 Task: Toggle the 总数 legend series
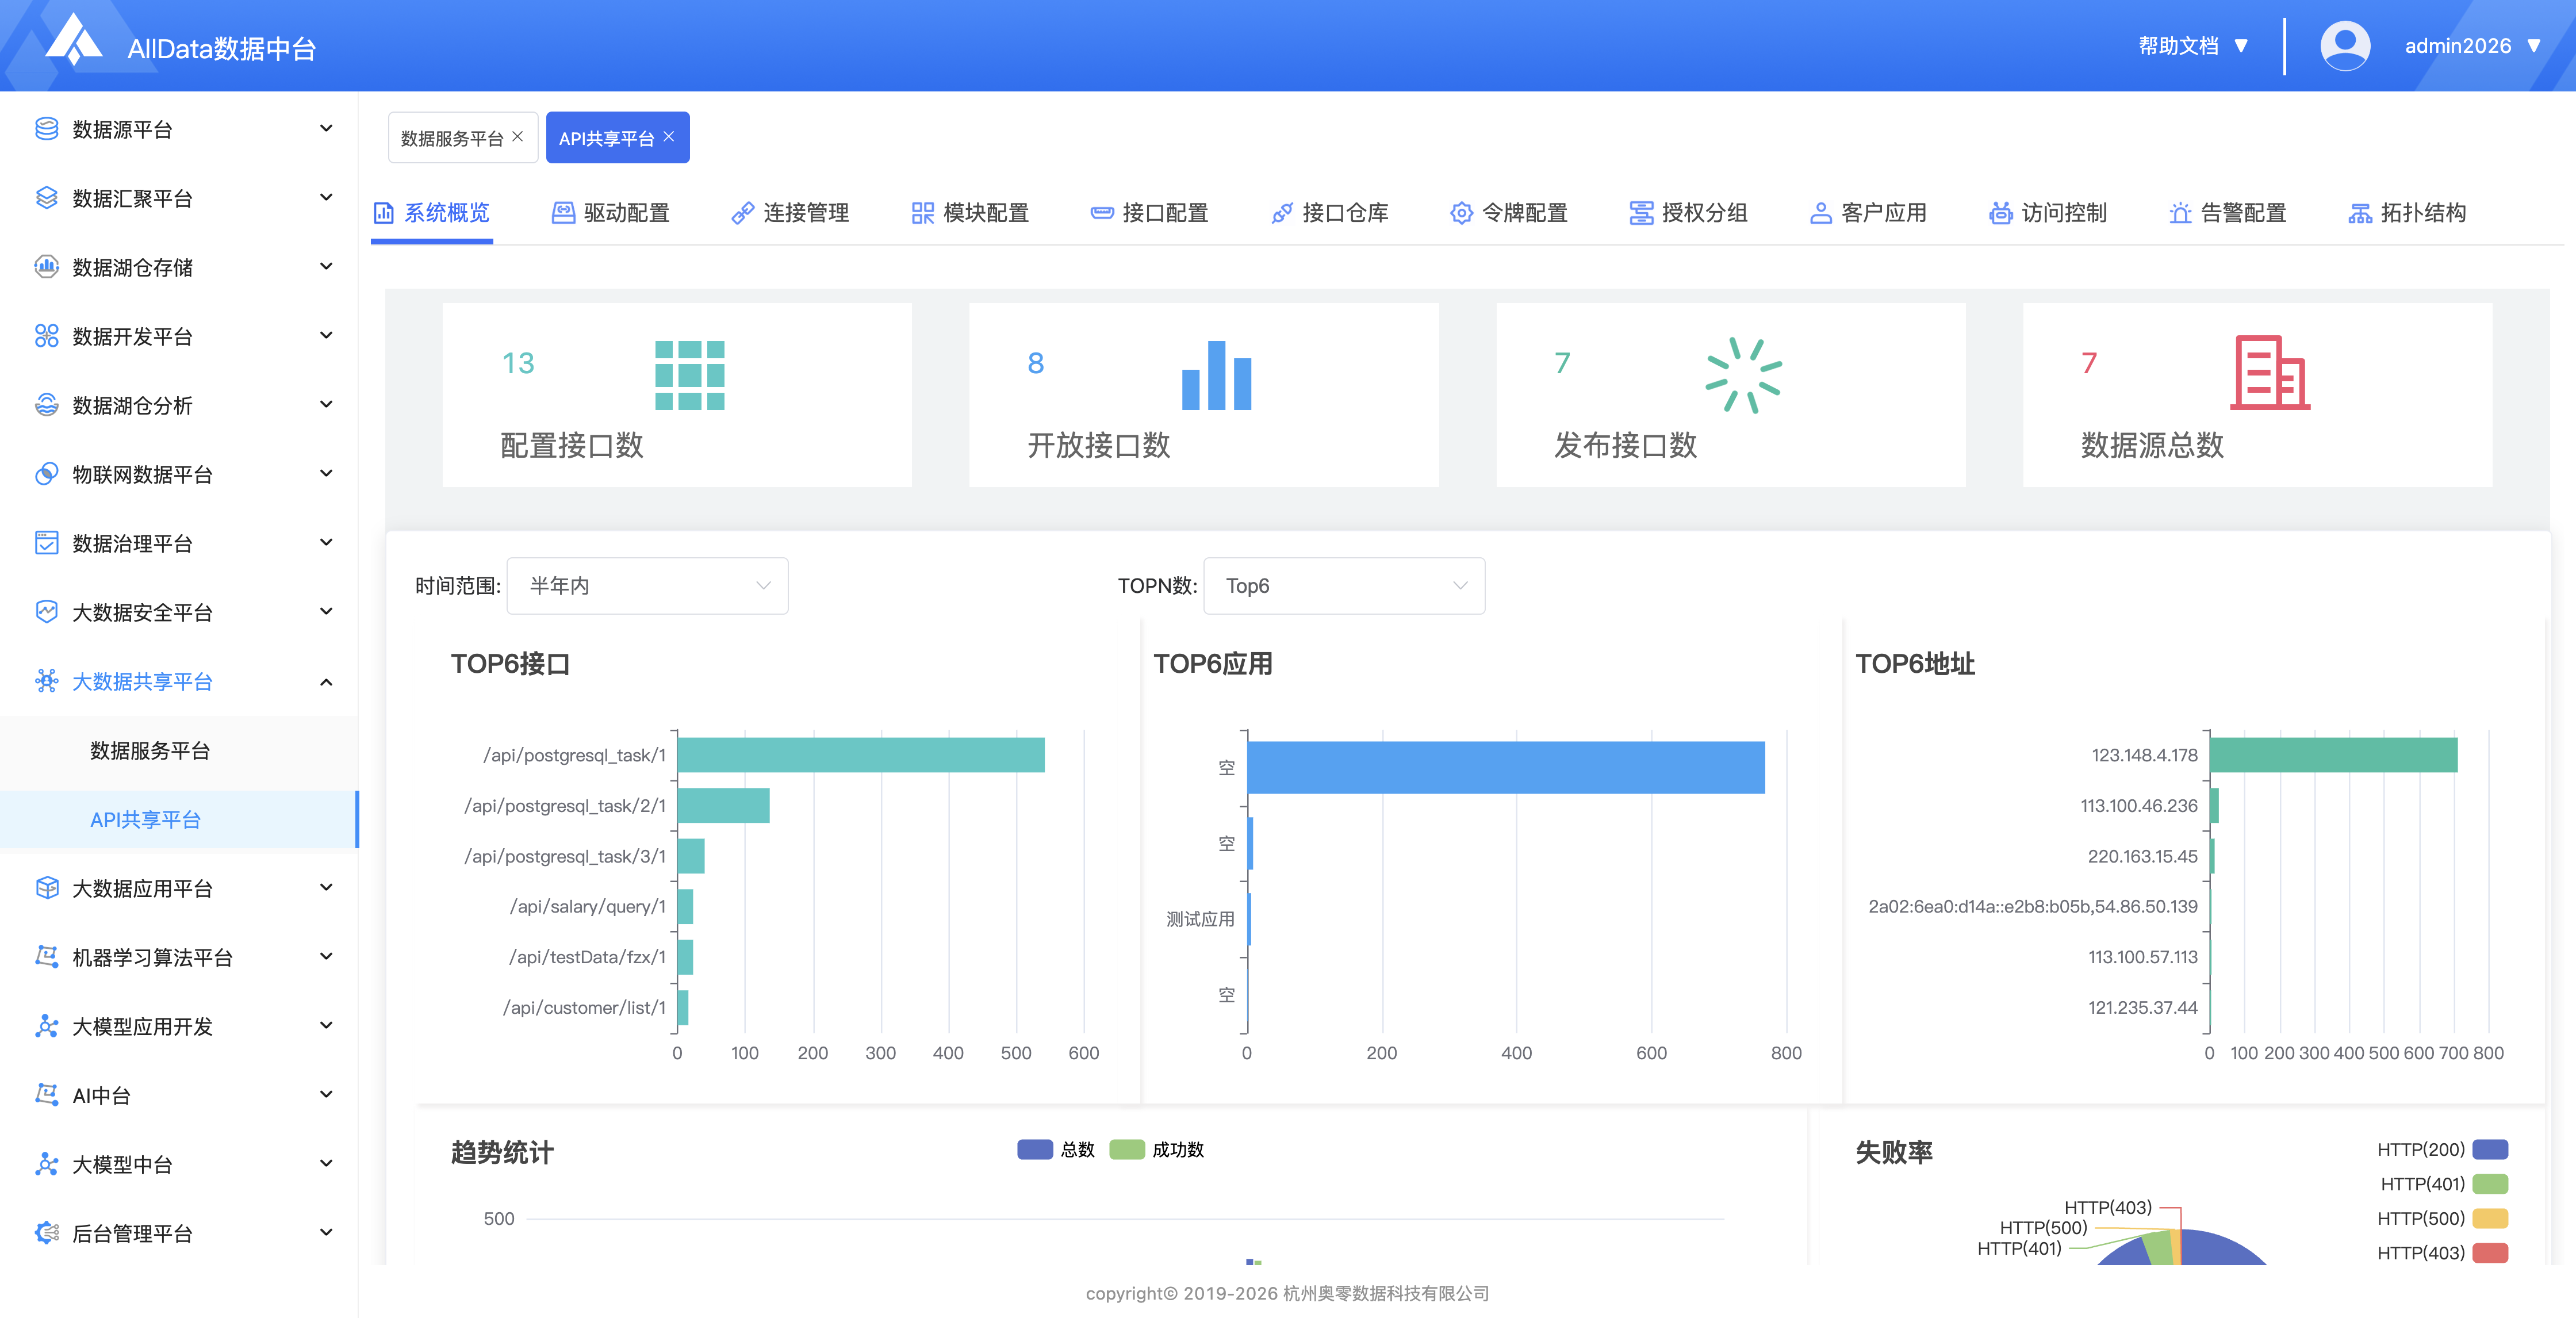click(1056, 1150)
